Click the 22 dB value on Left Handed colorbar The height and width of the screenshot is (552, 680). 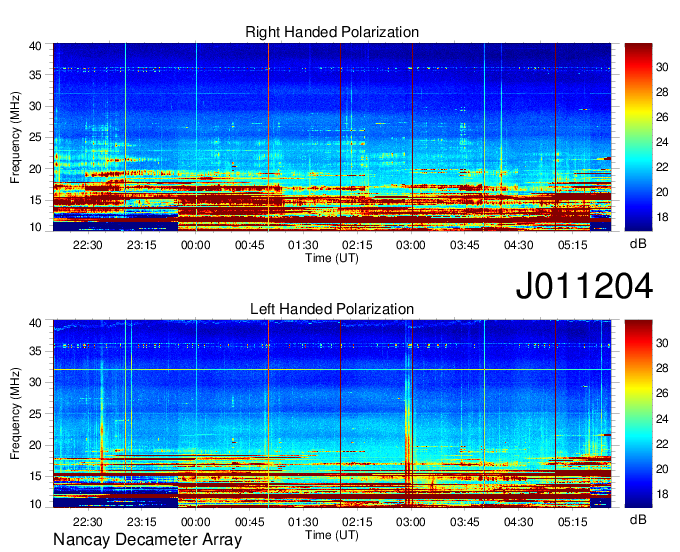(662, 444)
